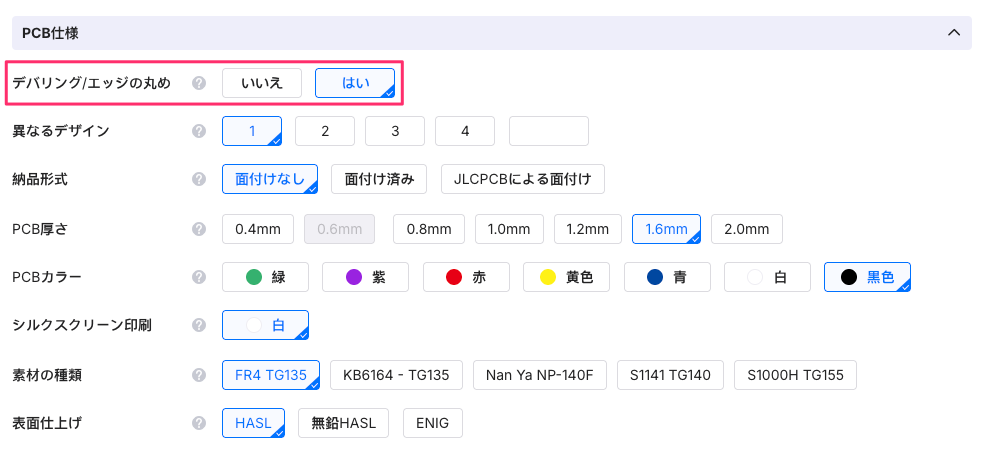Image resolution: width=983 pixels, height=450 pixels.
Task: Show help for 素材の種類
Action: coord(199,375)
